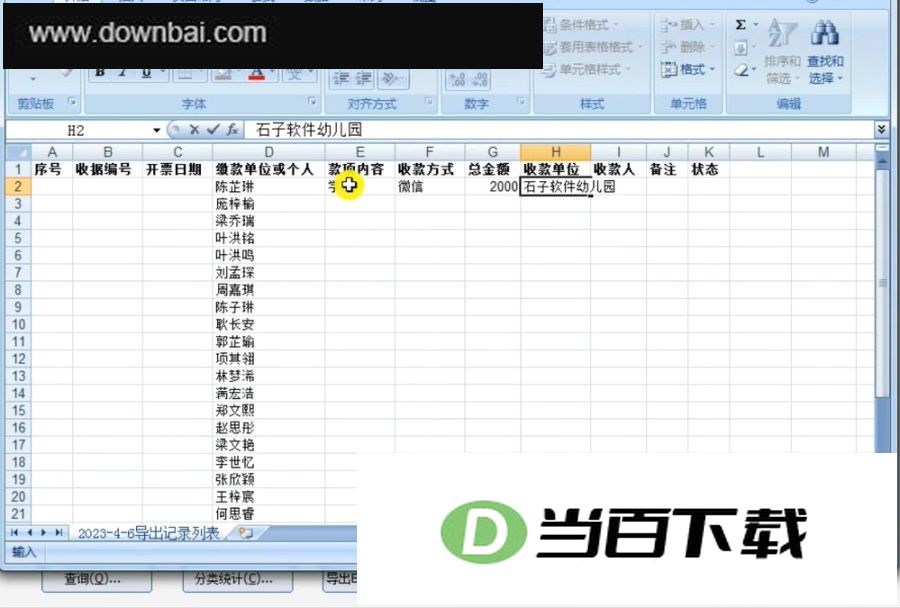The height and width of the screenshot is (608, 900).
Task: Open the insert function fx dialog
Action: (232, 130)
